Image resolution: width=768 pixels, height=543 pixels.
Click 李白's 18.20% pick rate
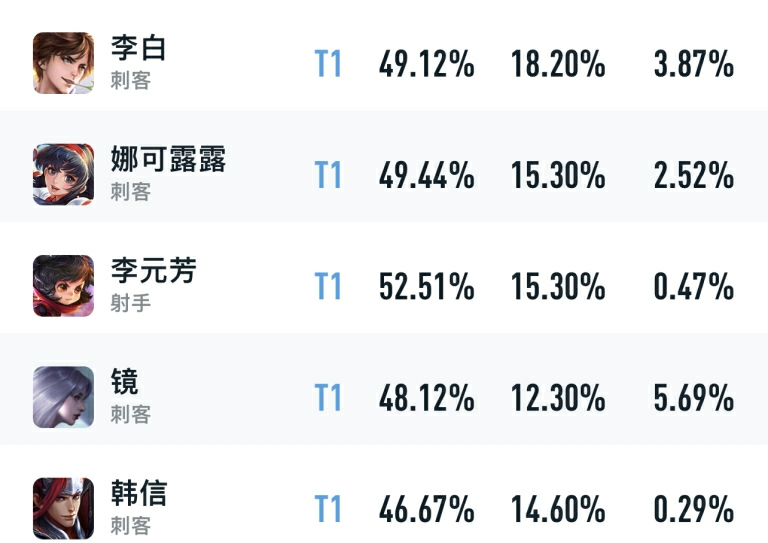coord(558,64)
